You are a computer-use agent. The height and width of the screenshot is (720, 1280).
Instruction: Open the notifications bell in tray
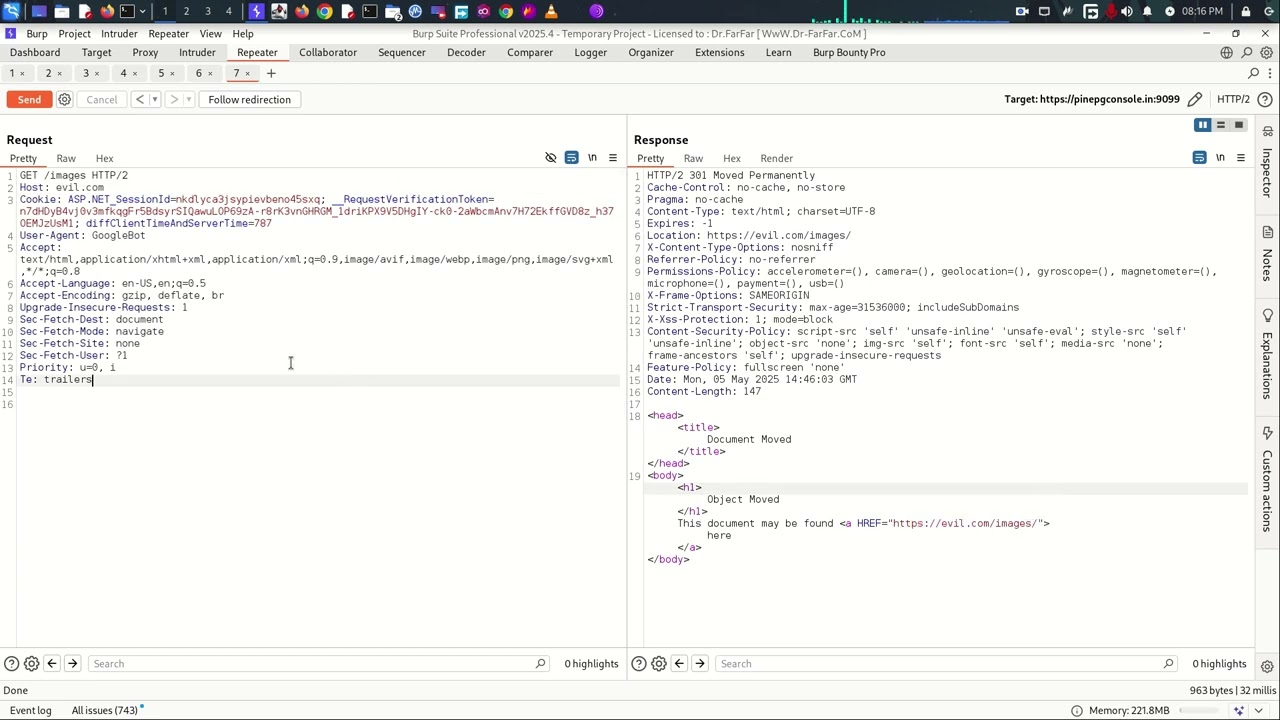pyautogui.click(x=1147, y=12)
